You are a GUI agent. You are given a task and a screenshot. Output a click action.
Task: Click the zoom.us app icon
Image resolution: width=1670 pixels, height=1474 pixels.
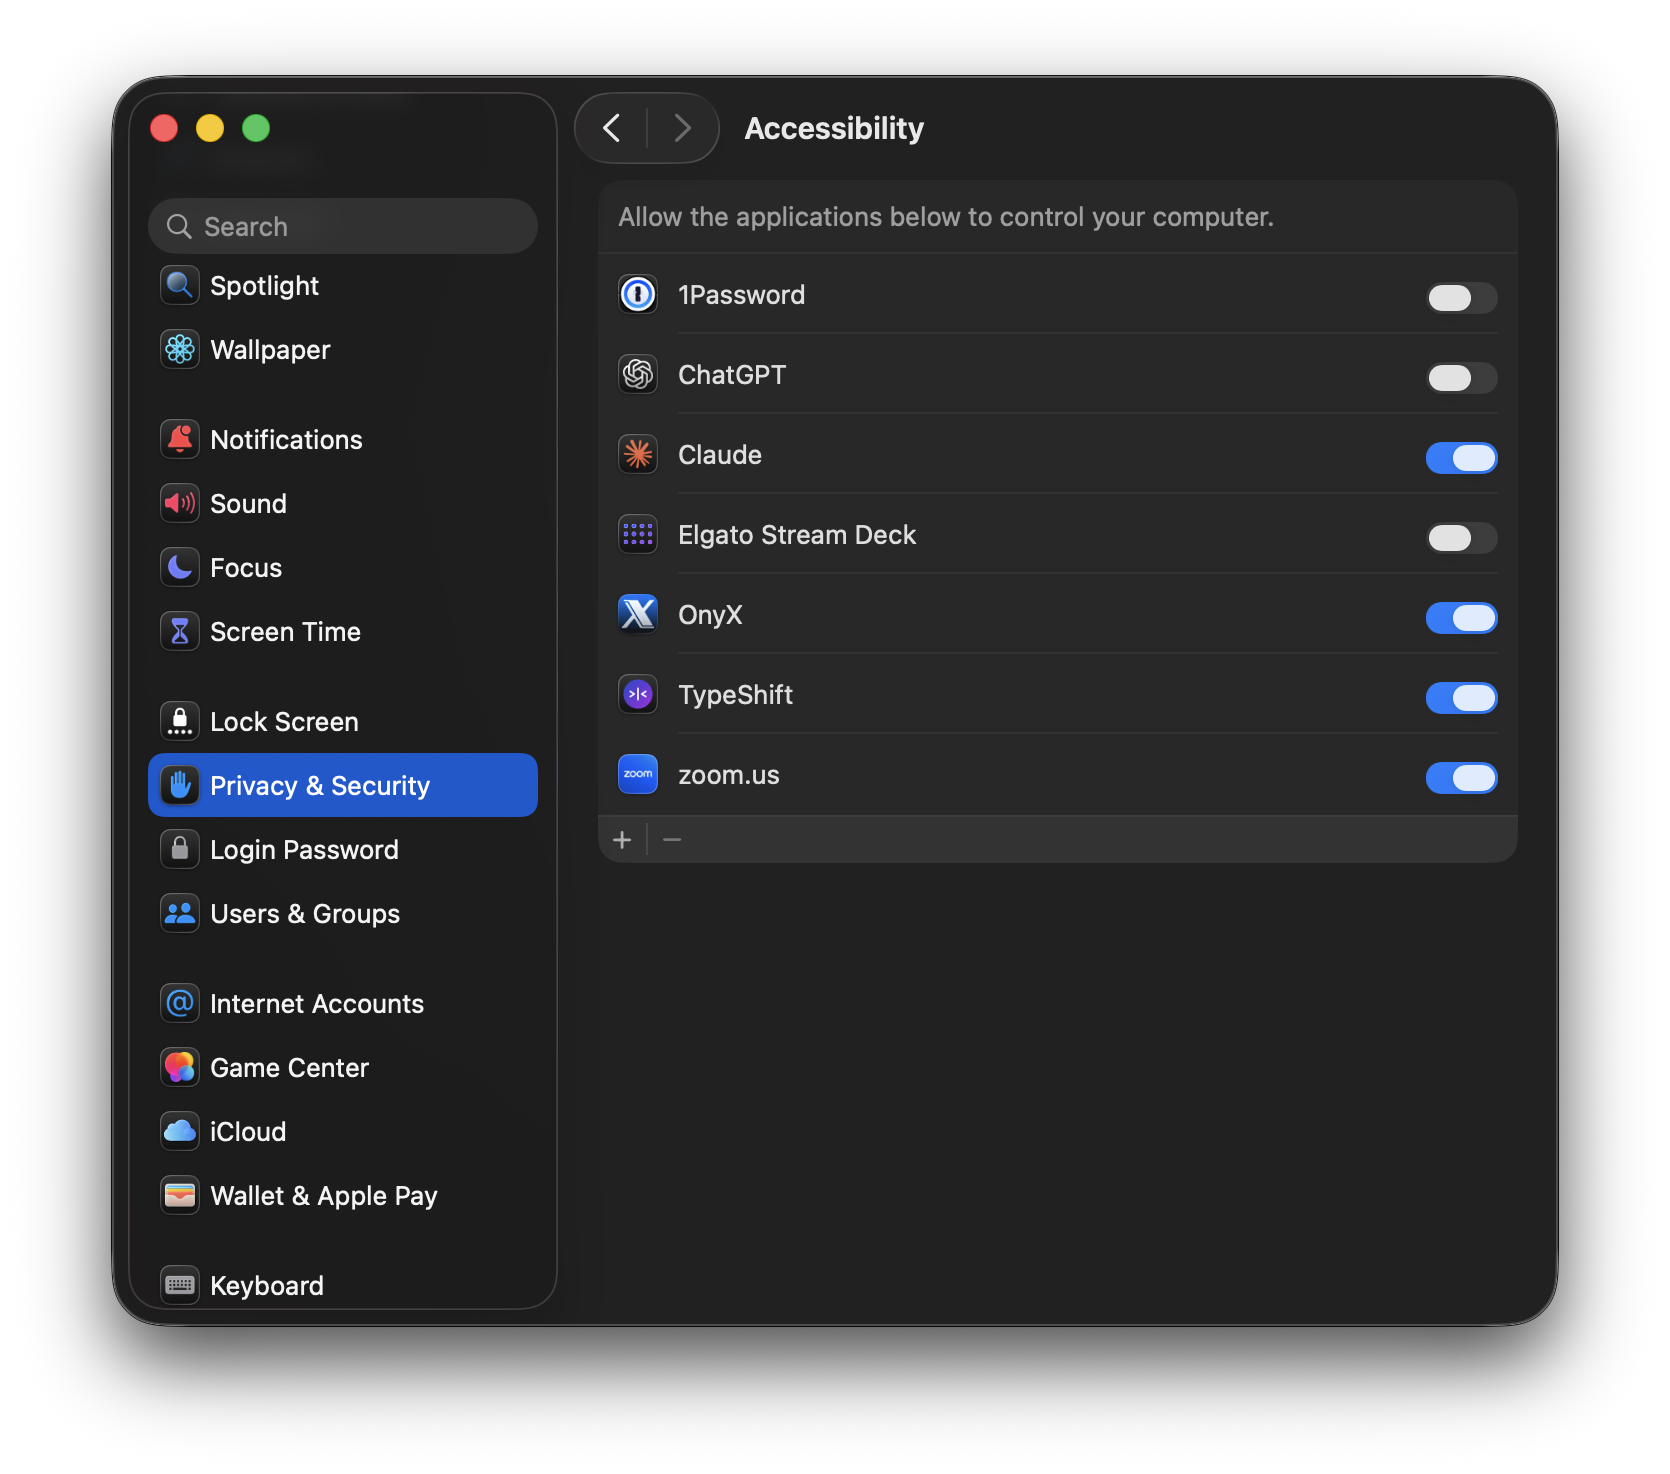point(637,774)
